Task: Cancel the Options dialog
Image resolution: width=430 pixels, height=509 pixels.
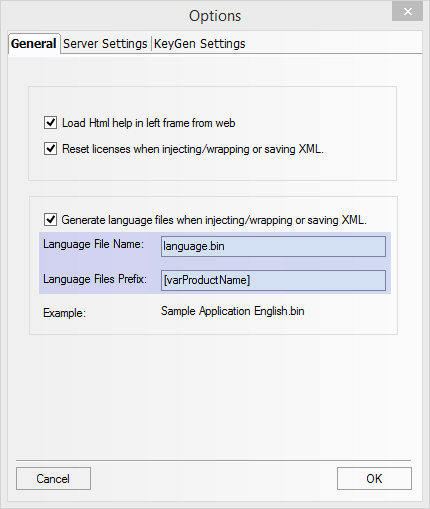Action: 53,479
